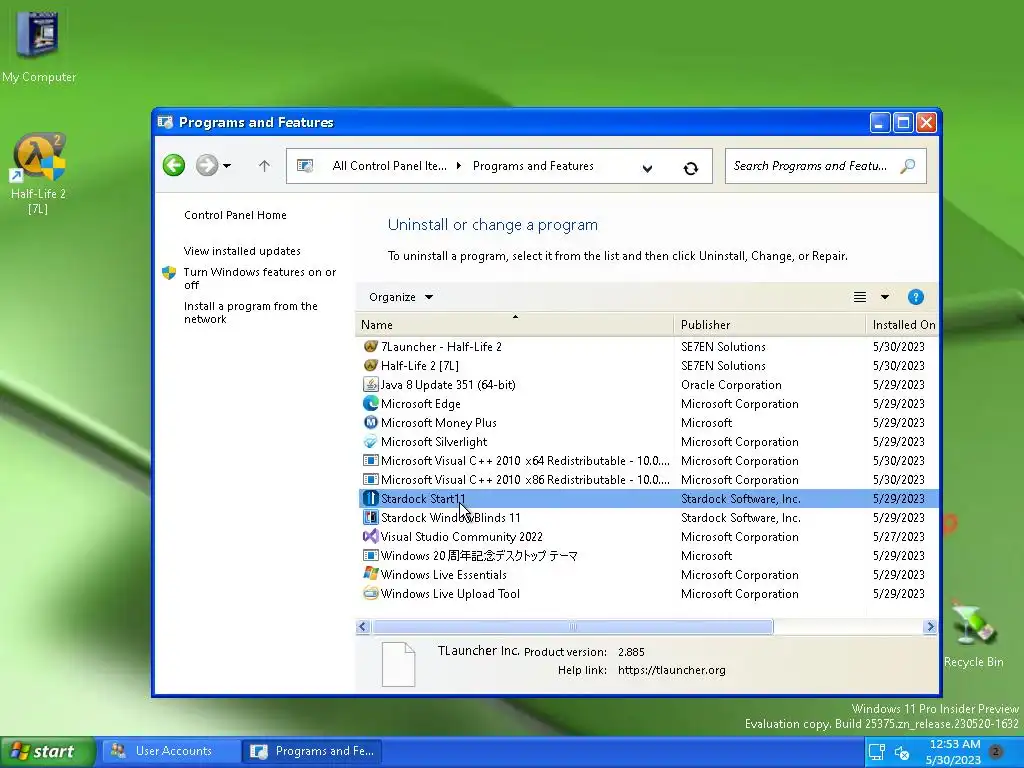Select Visual C++ 2010 x86 Redistributable icon
The width and height of the screenshot is (1024, 768).
(370, 479)
